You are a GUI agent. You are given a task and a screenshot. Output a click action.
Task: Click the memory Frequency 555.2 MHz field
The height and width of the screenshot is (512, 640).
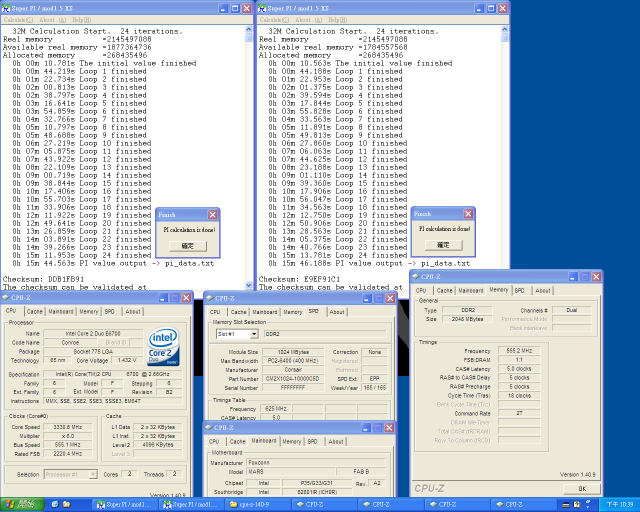click(519, 351)
